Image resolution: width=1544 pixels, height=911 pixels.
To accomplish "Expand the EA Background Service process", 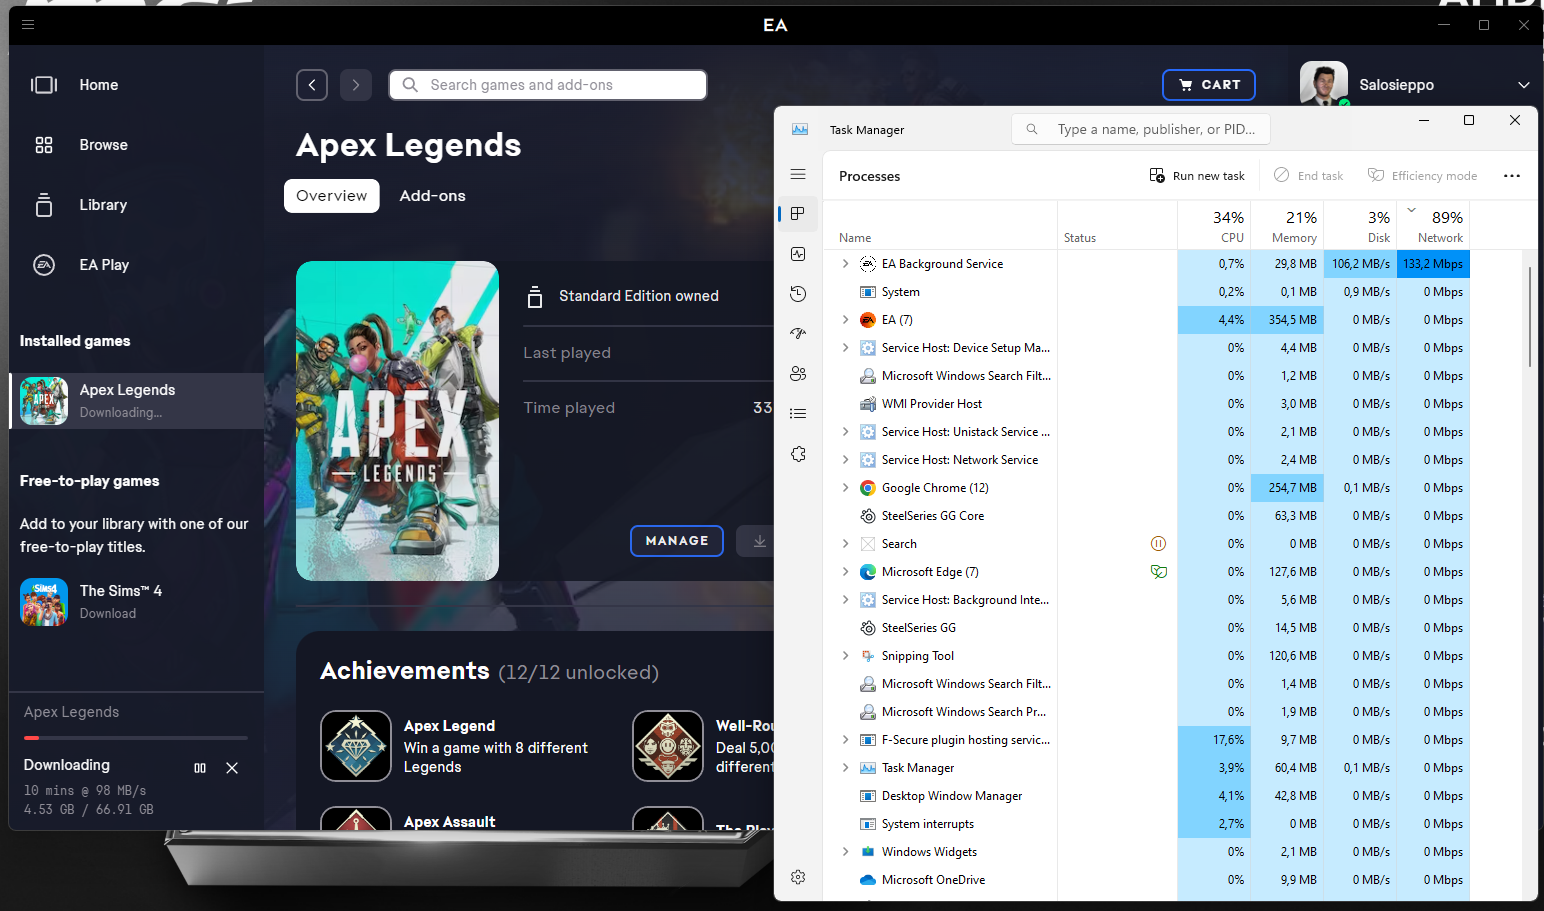I will (845, 264).
